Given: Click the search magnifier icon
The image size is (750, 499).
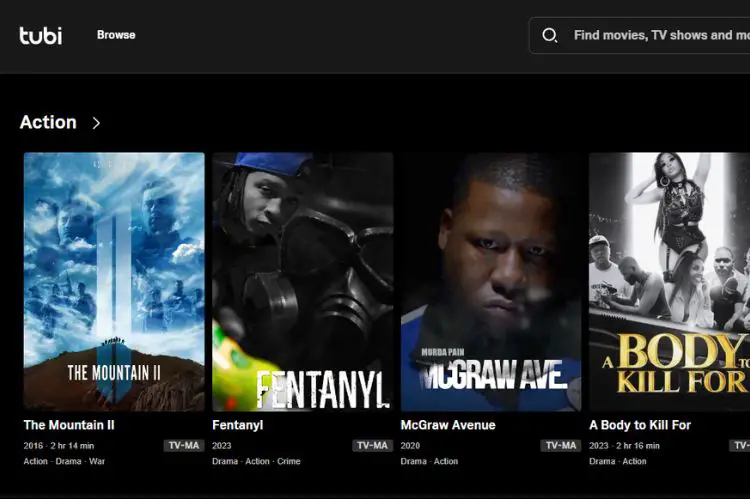Looking at the screenshot, I should tap(549, 35).
